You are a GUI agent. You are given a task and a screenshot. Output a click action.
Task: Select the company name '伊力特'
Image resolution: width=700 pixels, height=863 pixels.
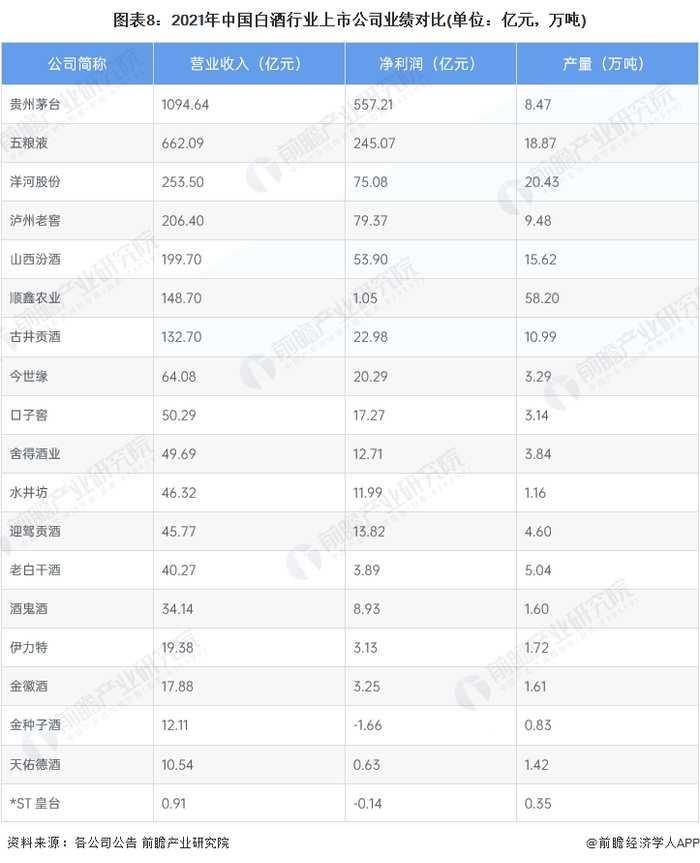click(x=29, y=647)
